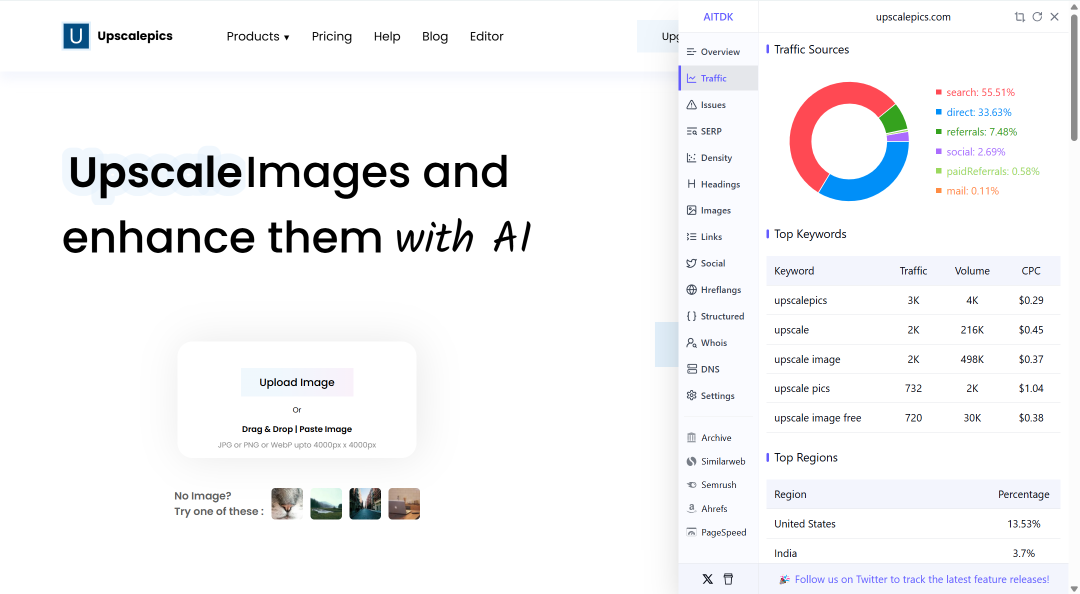Open the SERP sidebar icon
This screenshot has width=1080, height=594.
pyautogui.click(x=692, y=131)
